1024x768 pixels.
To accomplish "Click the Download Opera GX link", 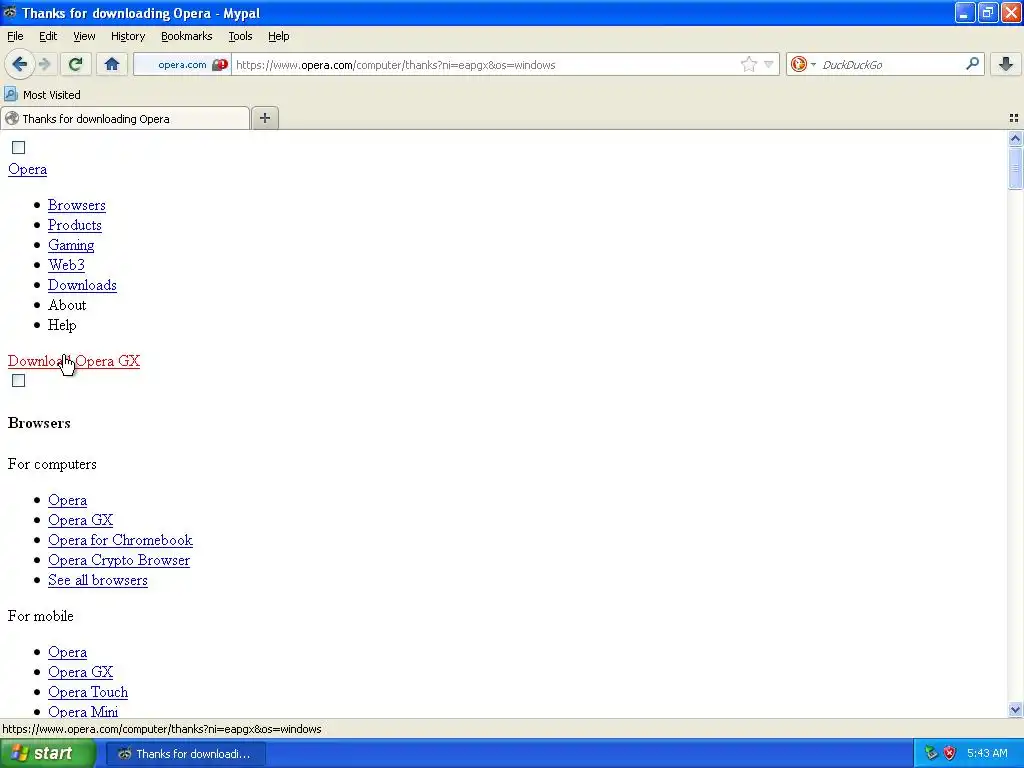I will click(74, 361).
